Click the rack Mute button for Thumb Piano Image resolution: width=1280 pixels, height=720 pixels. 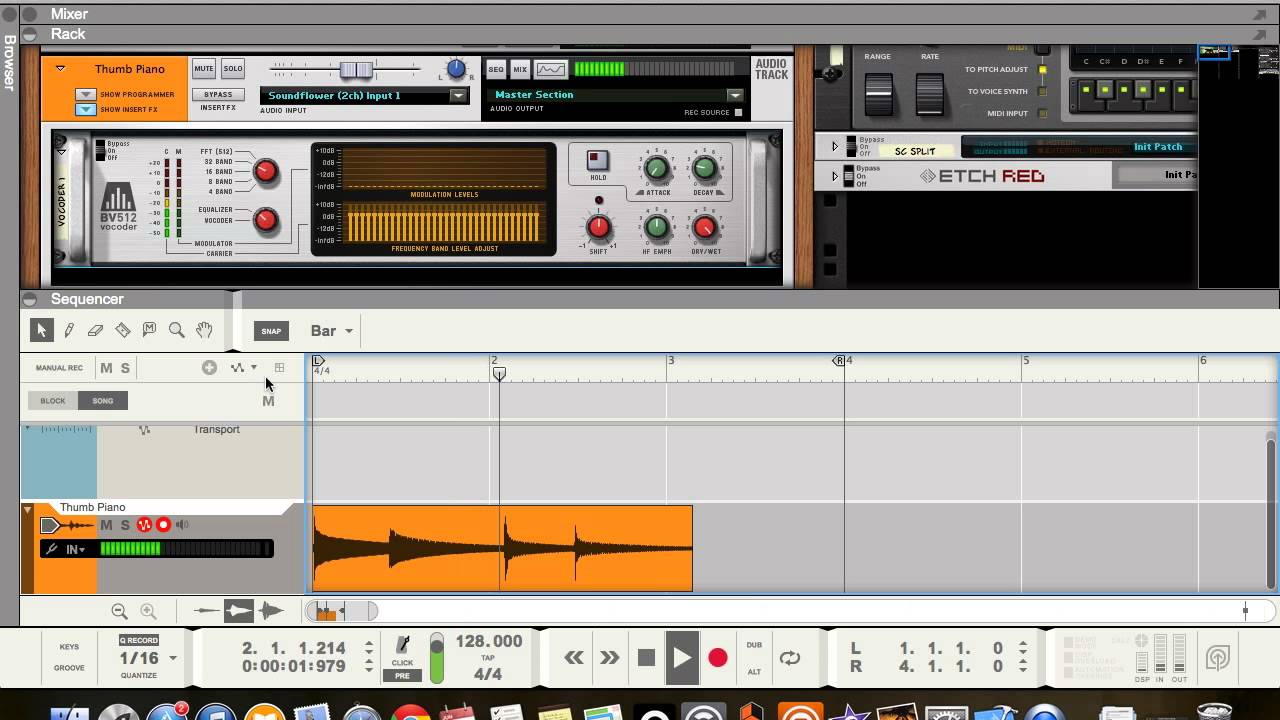click(204, 69)
